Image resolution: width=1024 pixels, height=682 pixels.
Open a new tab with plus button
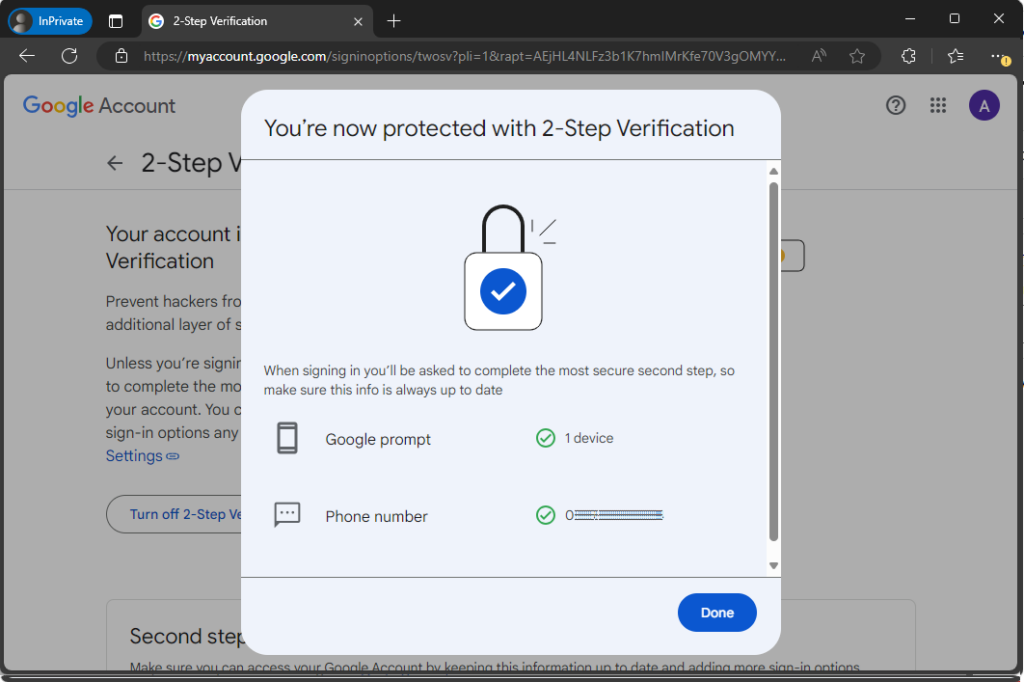pyautogui.click(x=394, y=20)
